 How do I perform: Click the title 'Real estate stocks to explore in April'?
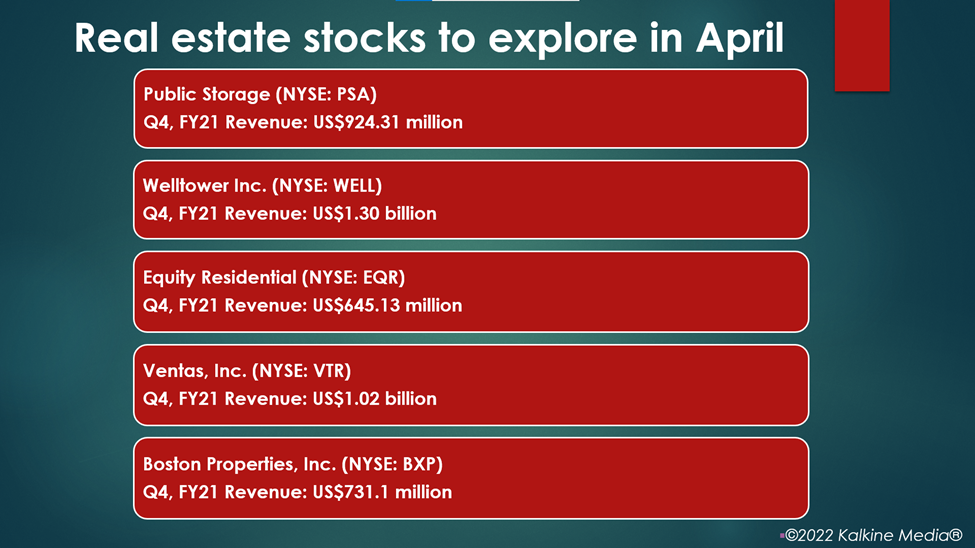pos(429,39)
